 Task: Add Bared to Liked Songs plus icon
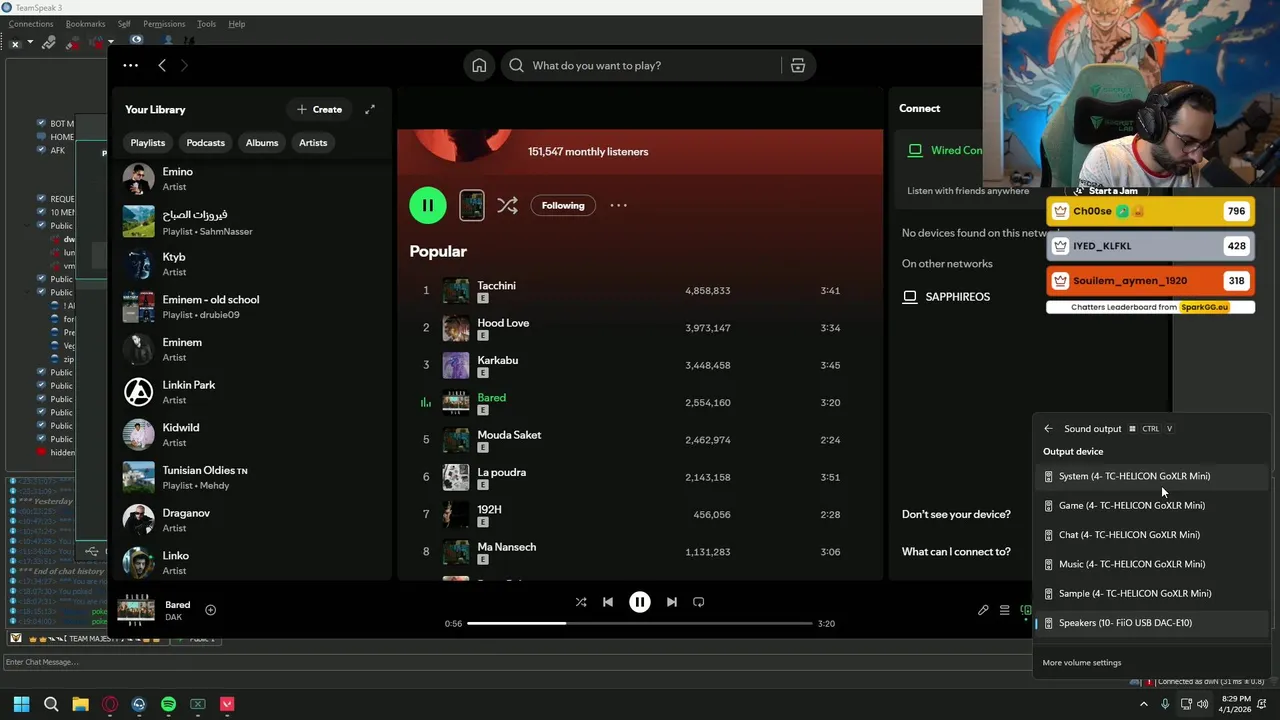click(210, 609)
